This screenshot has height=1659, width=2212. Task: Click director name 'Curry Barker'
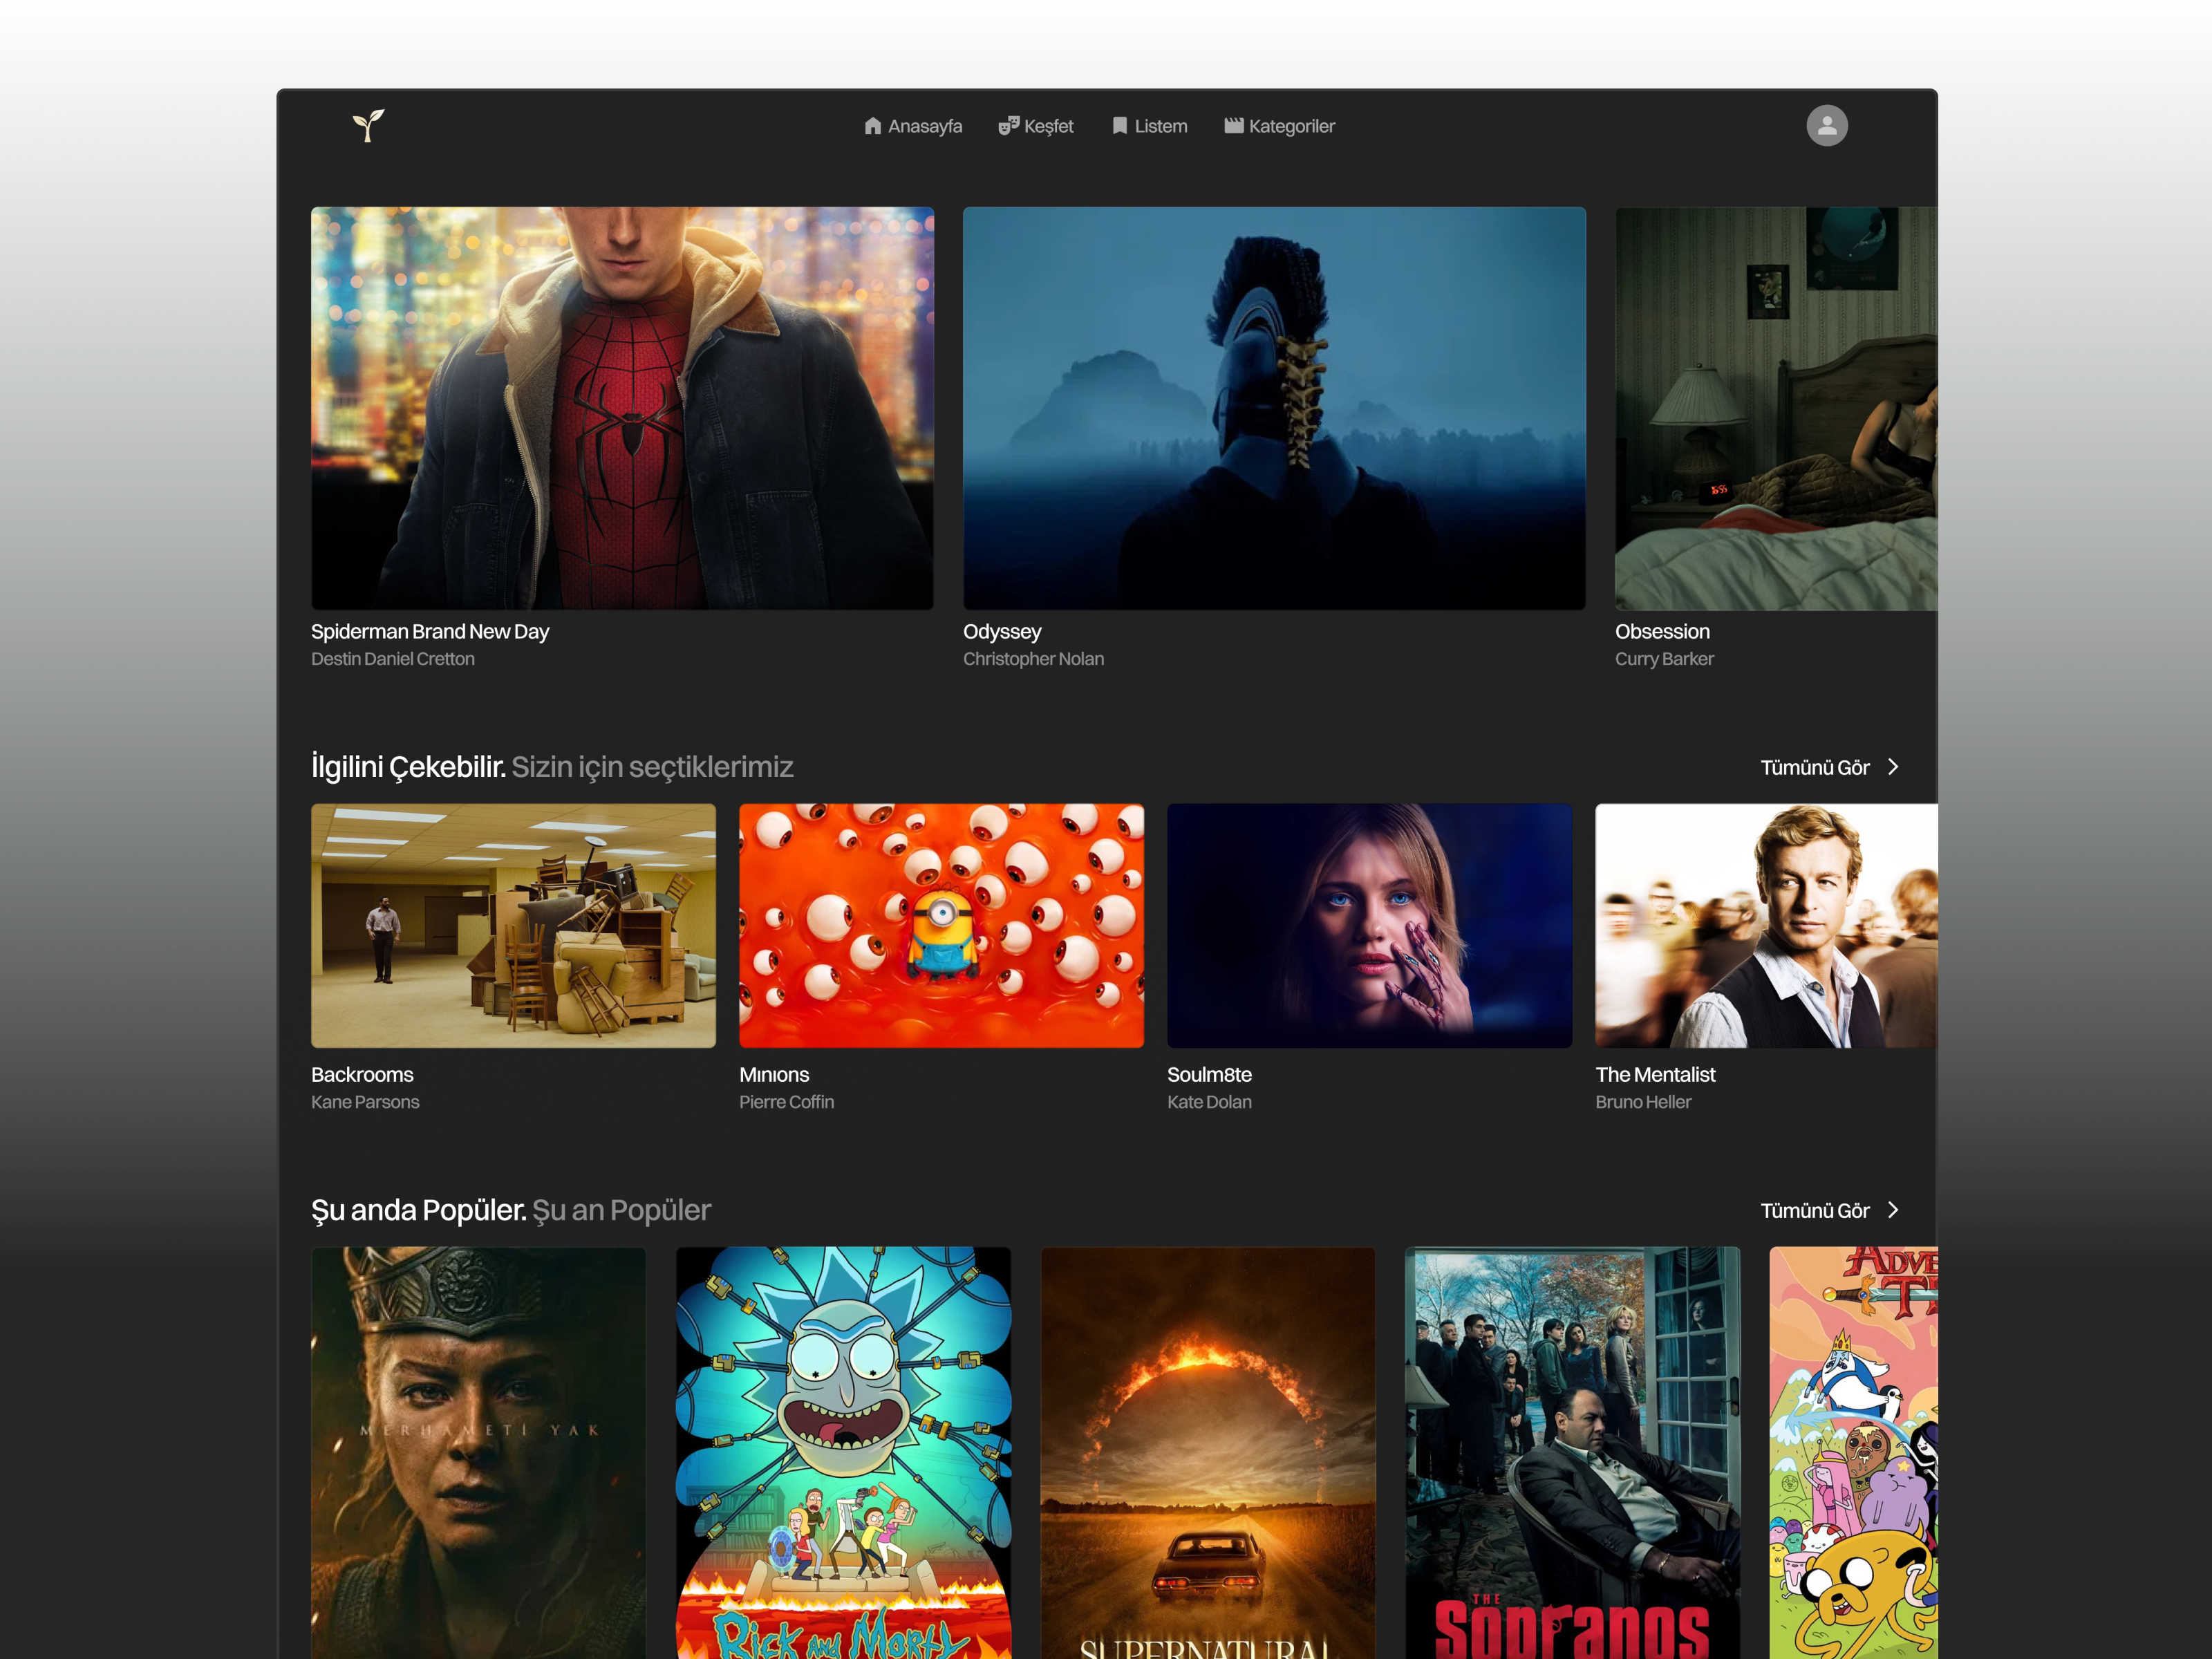(1664, 659)
